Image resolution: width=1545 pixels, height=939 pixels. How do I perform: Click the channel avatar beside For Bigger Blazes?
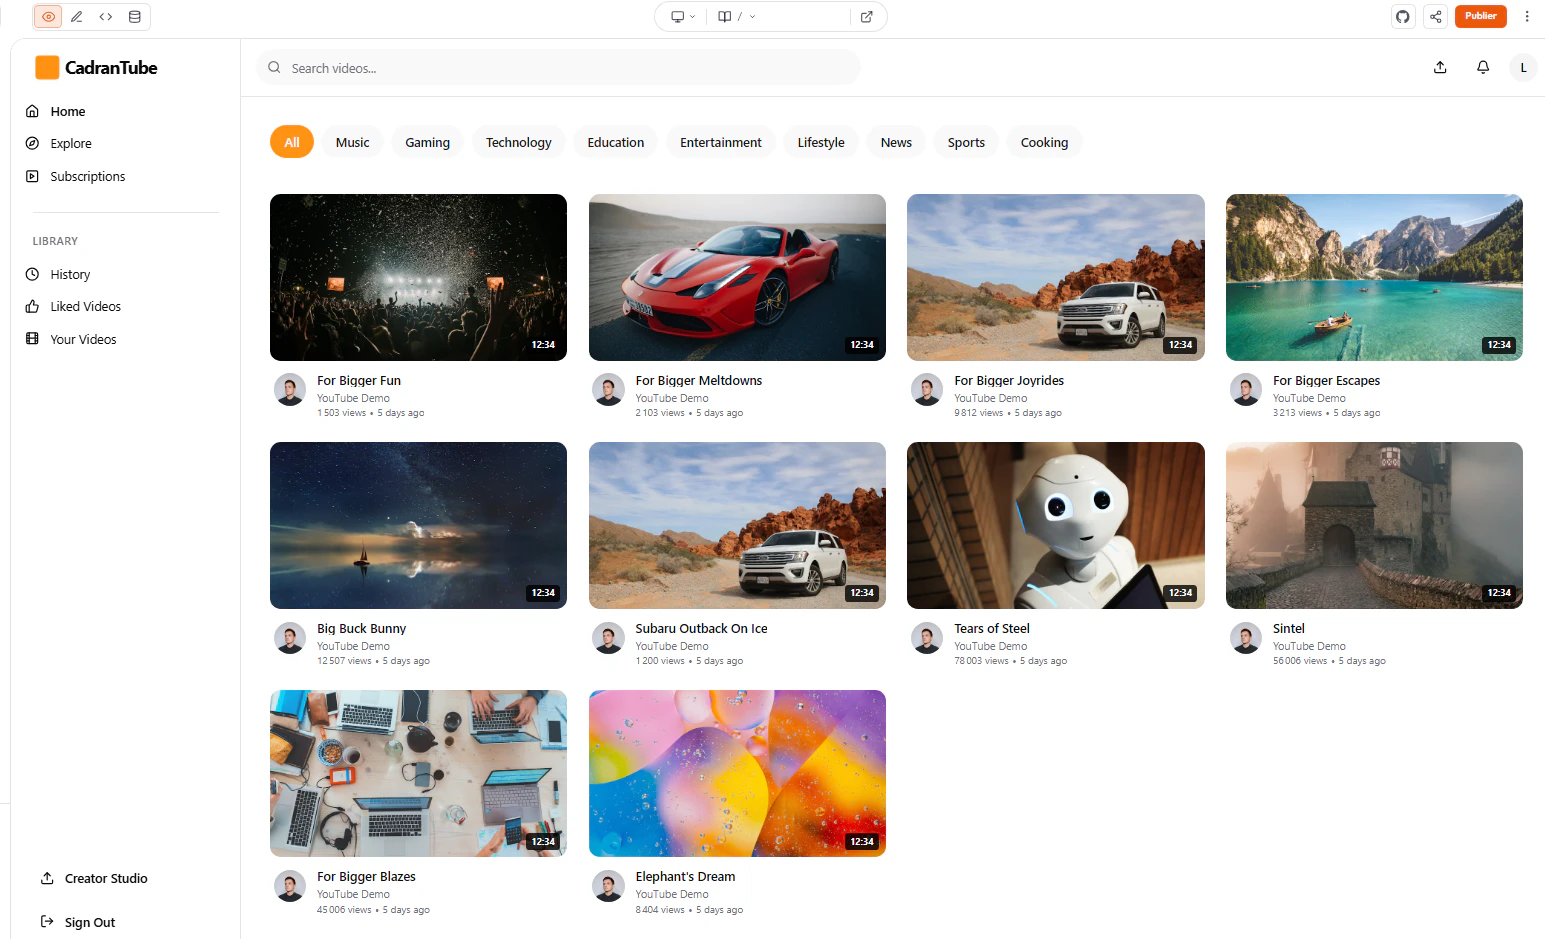click(x=290, y=886)
